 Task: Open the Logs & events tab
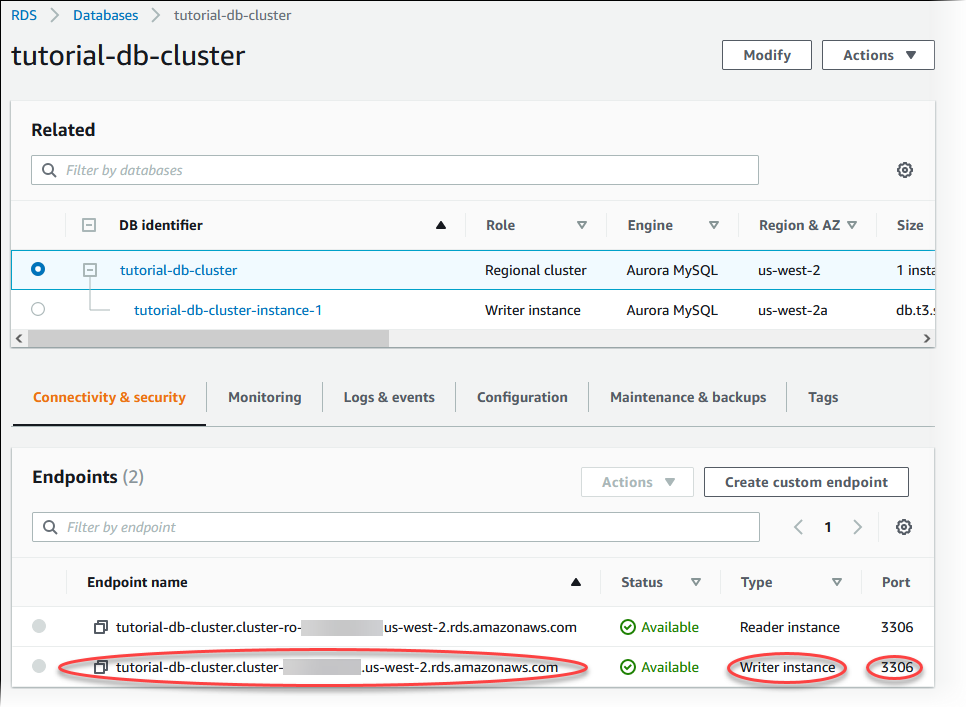point(388,397)
